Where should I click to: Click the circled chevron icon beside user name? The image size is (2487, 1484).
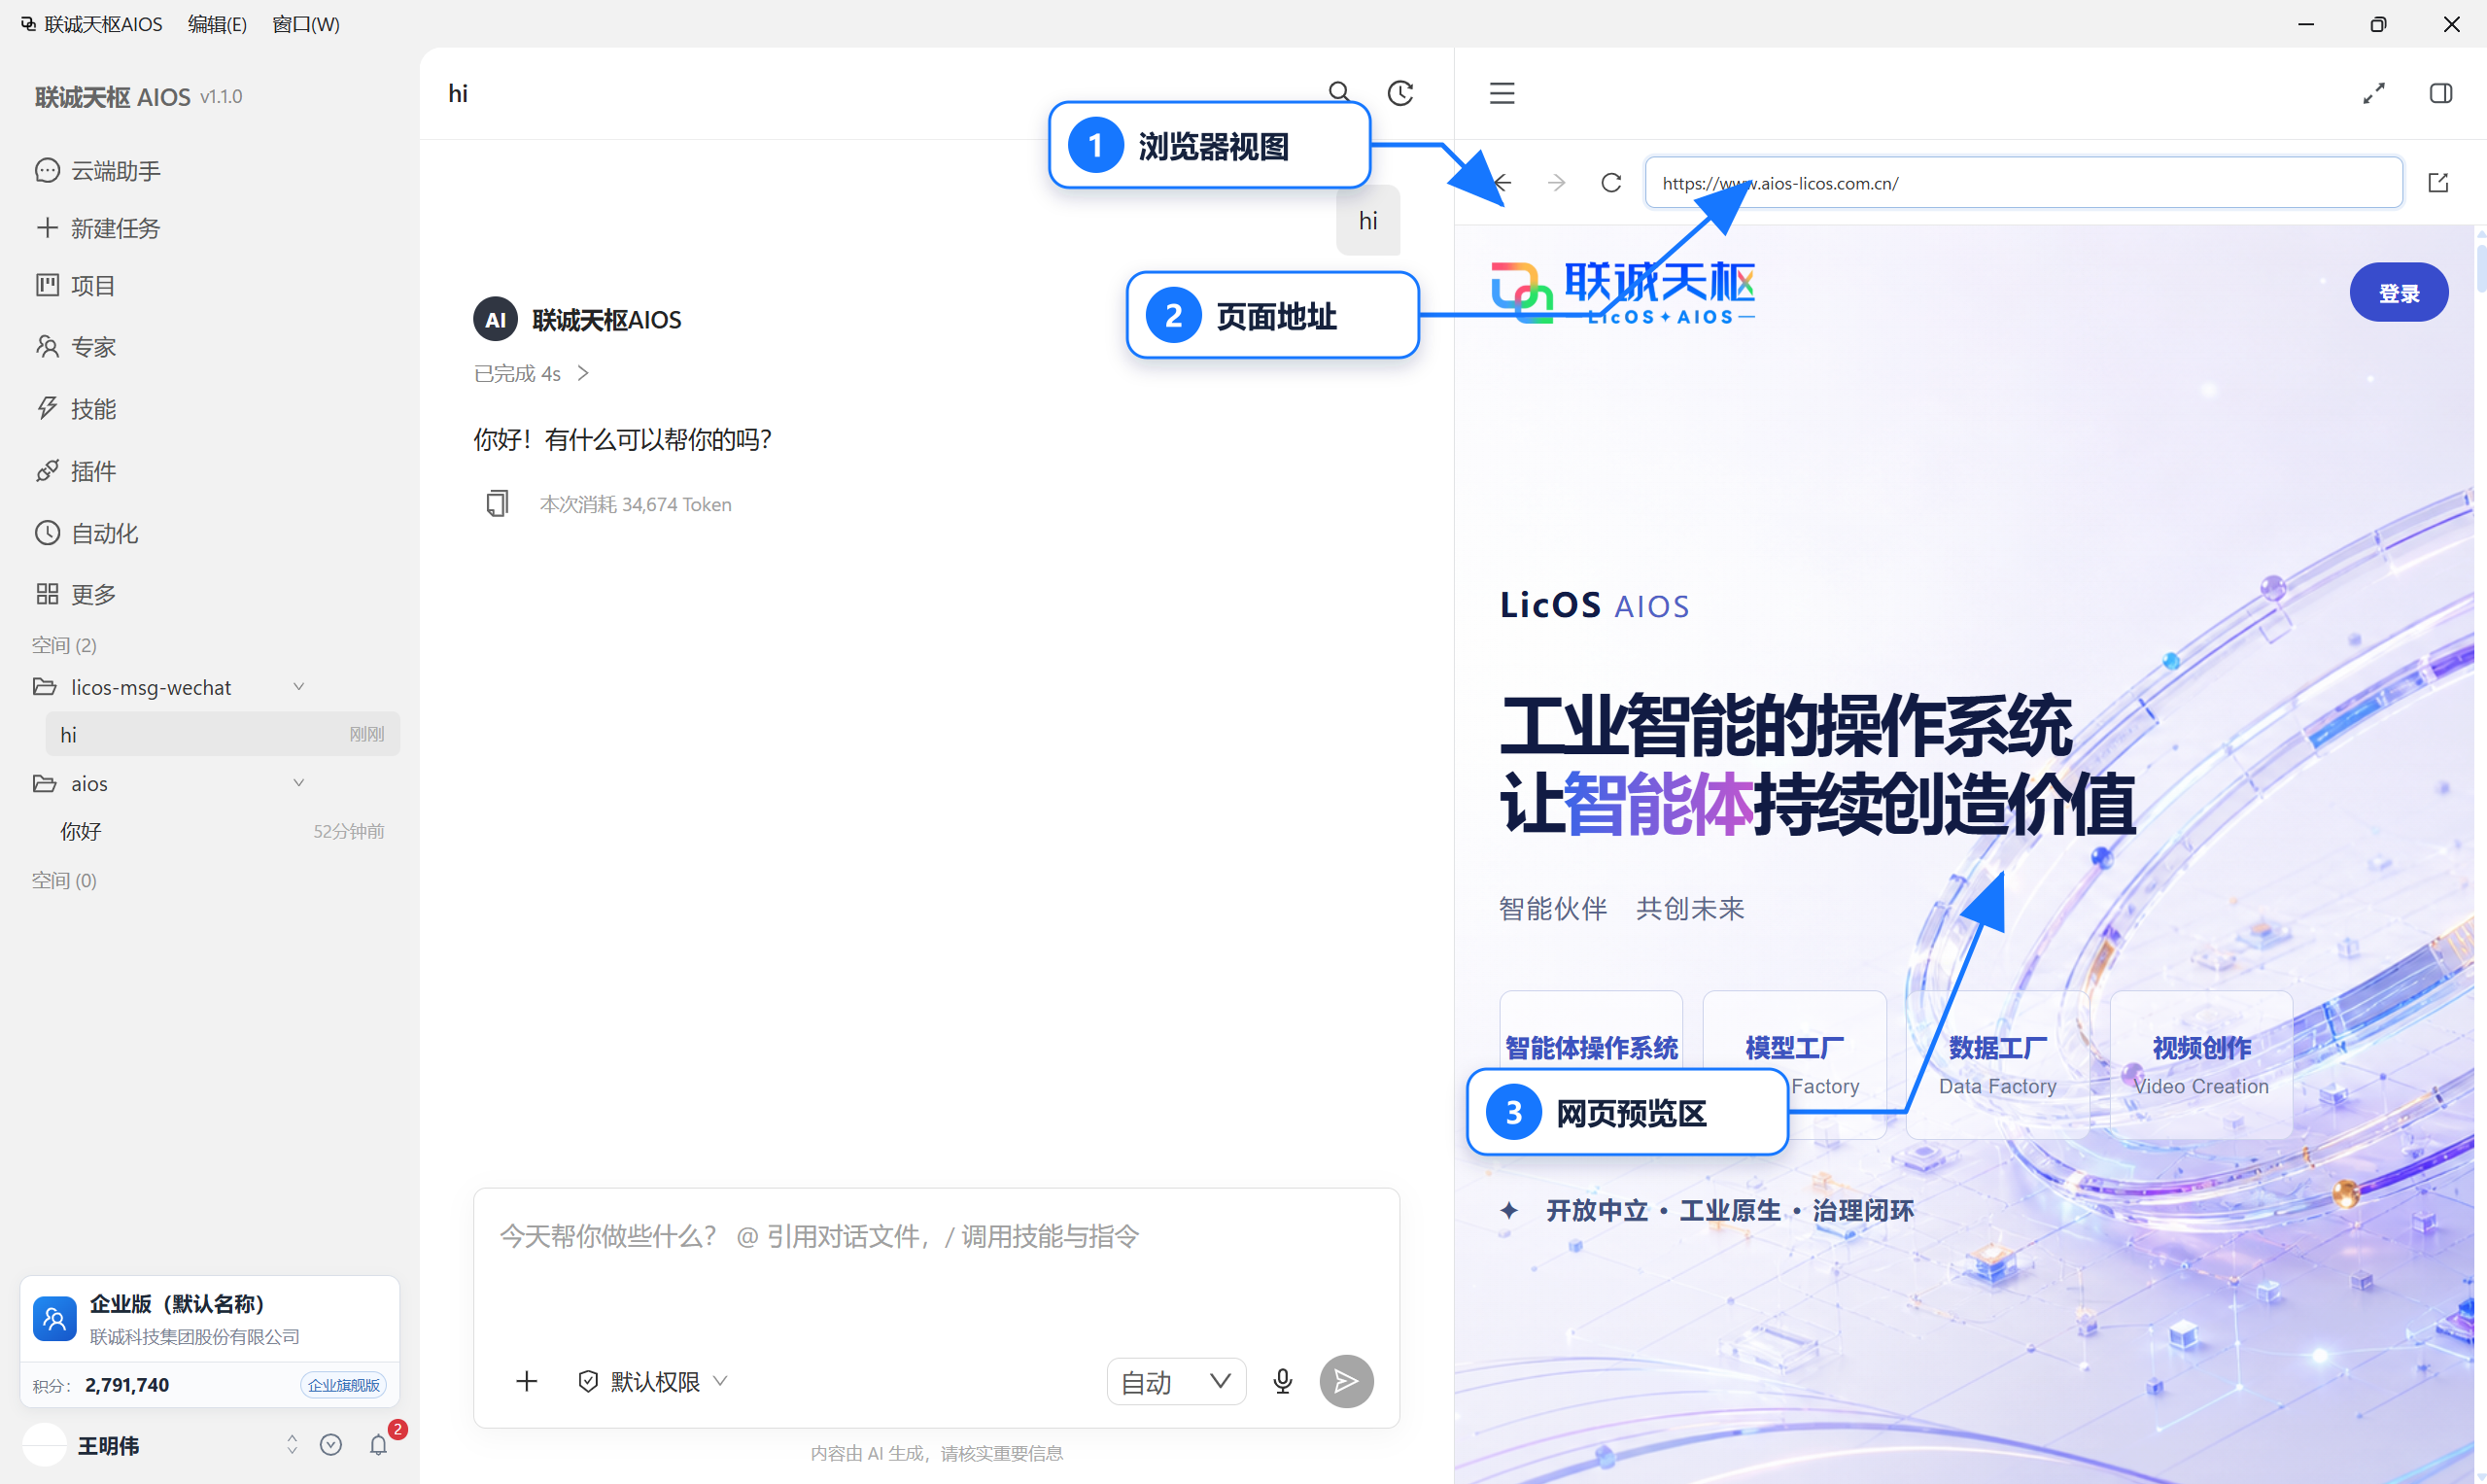click(331, 1445)
